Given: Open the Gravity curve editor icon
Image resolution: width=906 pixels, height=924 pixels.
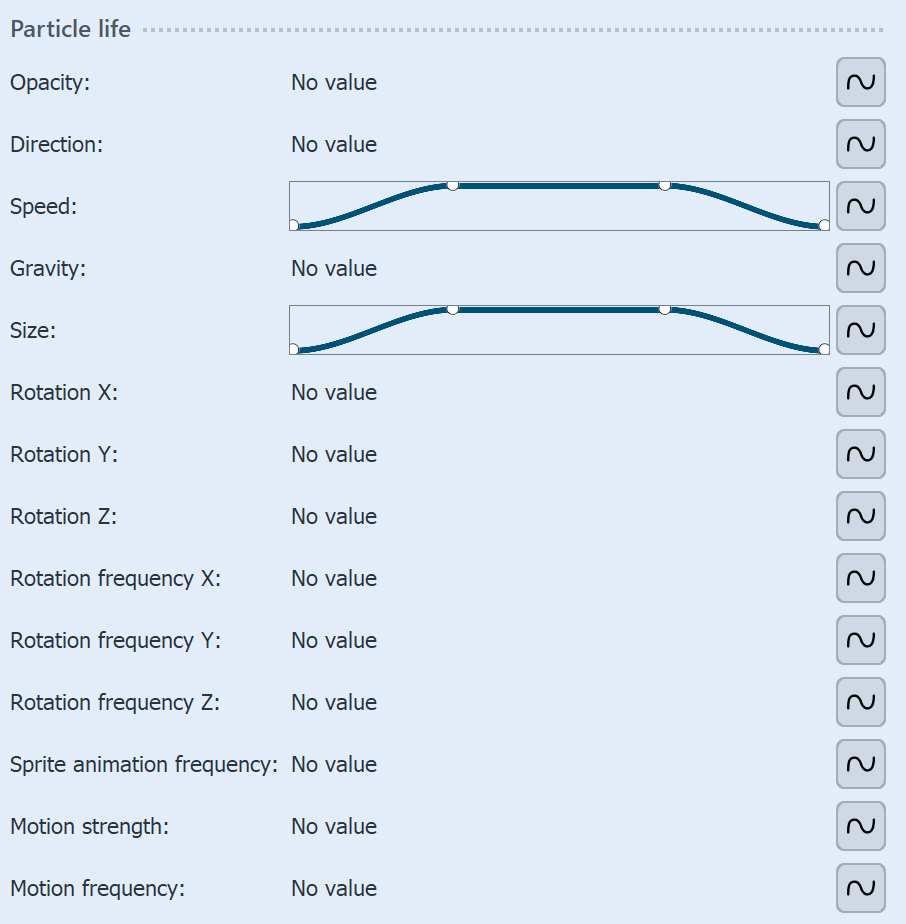Looking at the screenshot, I should coord(860,268).
